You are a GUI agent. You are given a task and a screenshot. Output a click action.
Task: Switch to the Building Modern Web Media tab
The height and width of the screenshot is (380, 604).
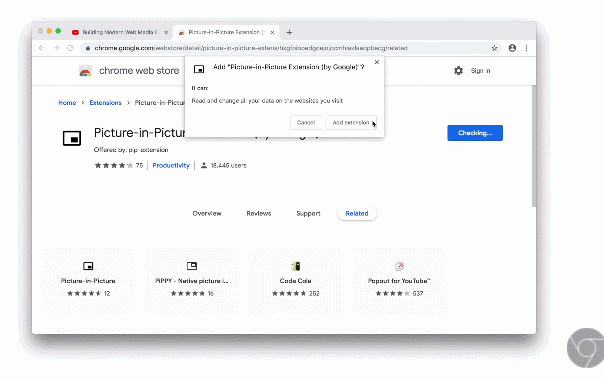pos(121,32)
